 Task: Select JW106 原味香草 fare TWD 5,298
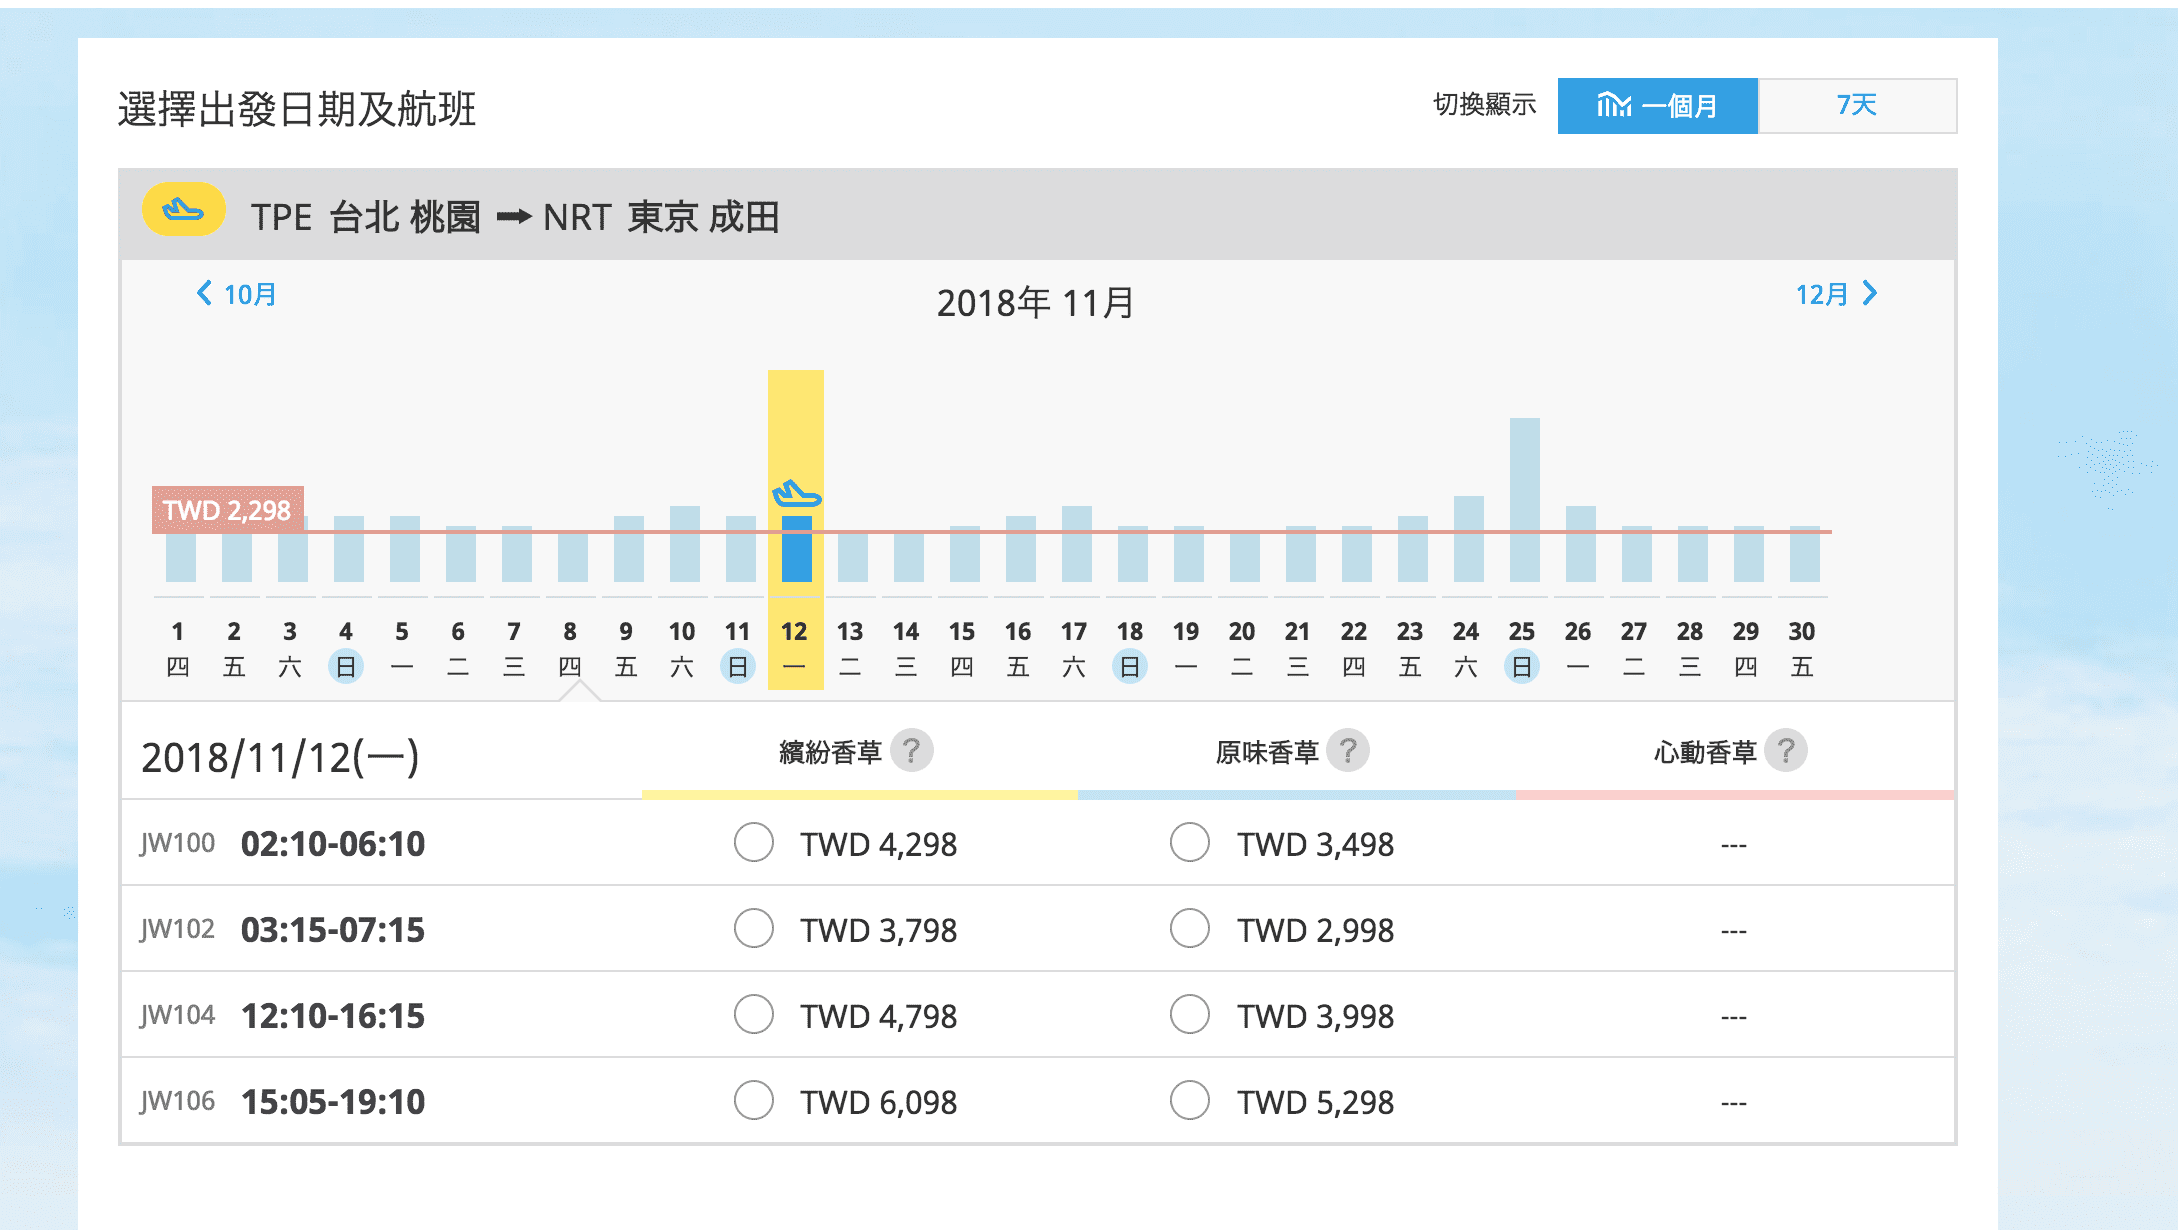(1190, 1101)
